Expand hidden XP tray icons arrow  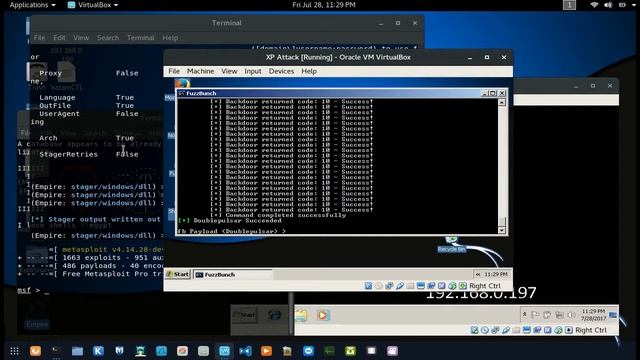point(478,274)
